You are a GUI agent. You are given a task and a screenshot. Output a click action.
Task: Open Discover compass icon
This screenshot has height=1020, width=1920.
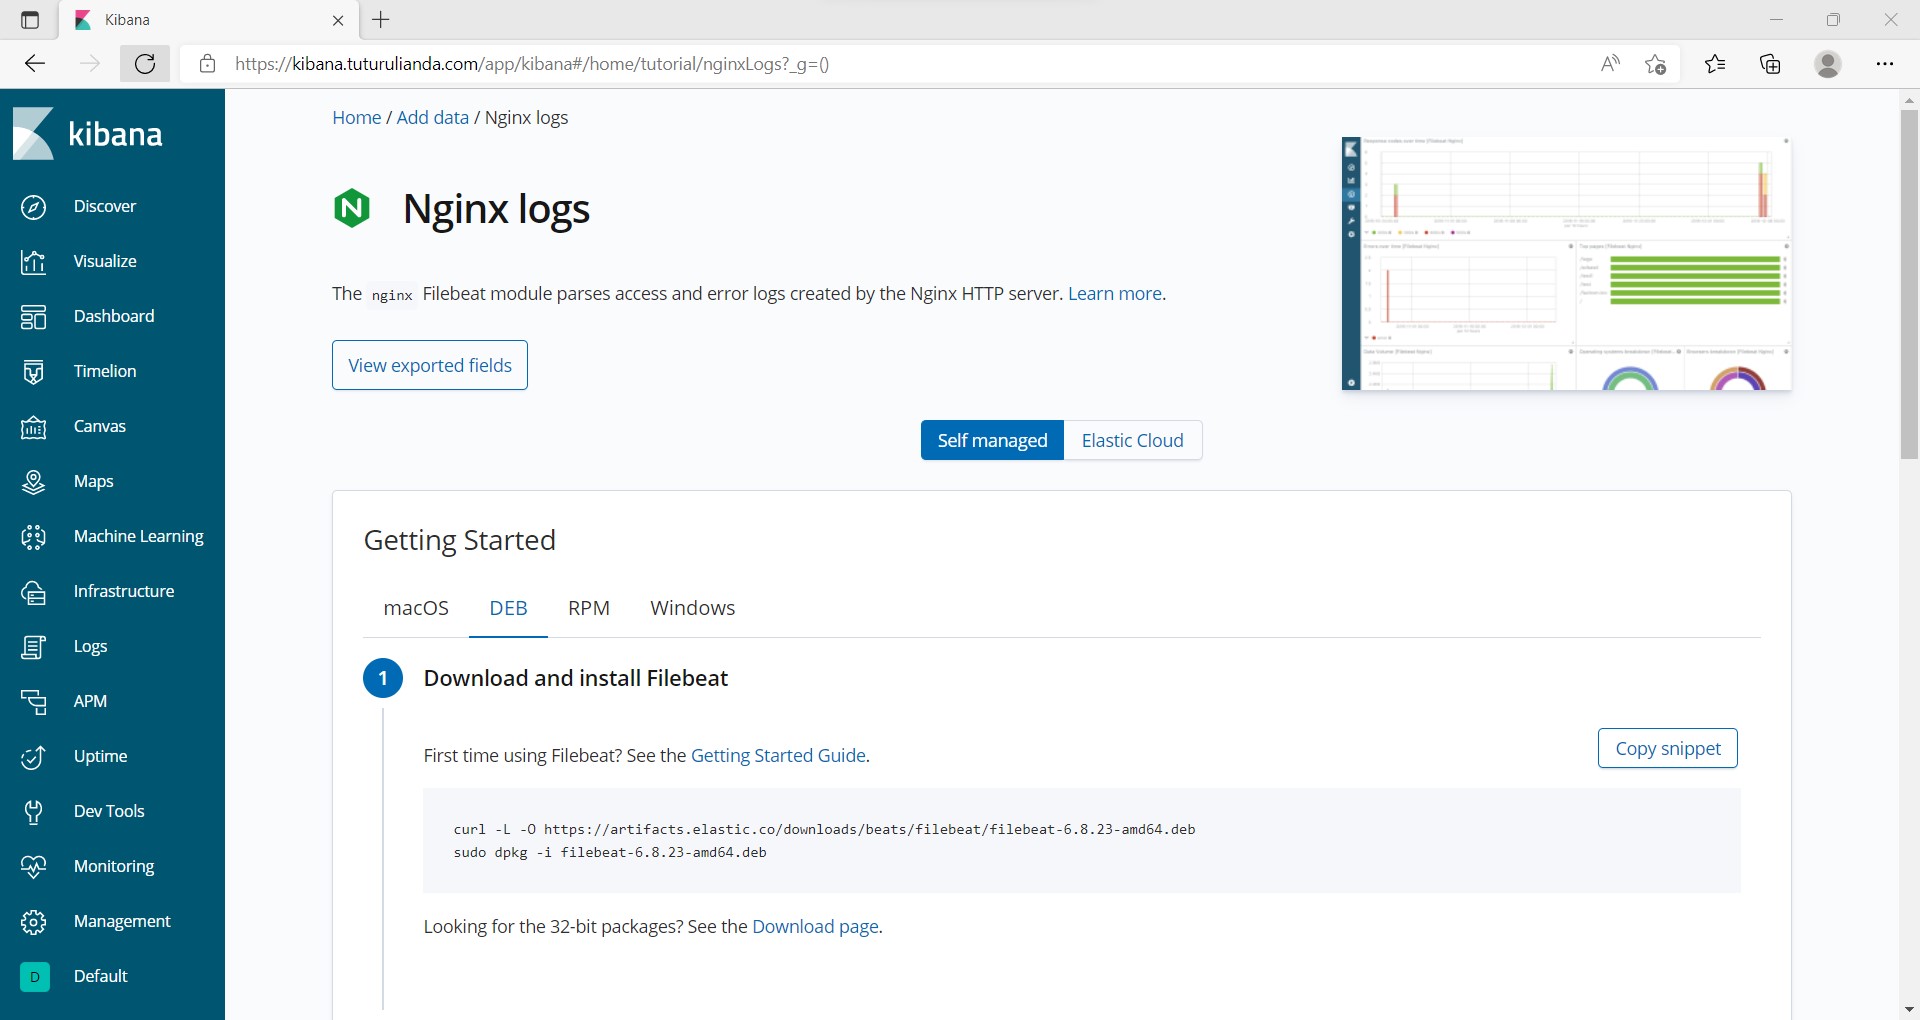pyautogui.click(x=34, y=207)
